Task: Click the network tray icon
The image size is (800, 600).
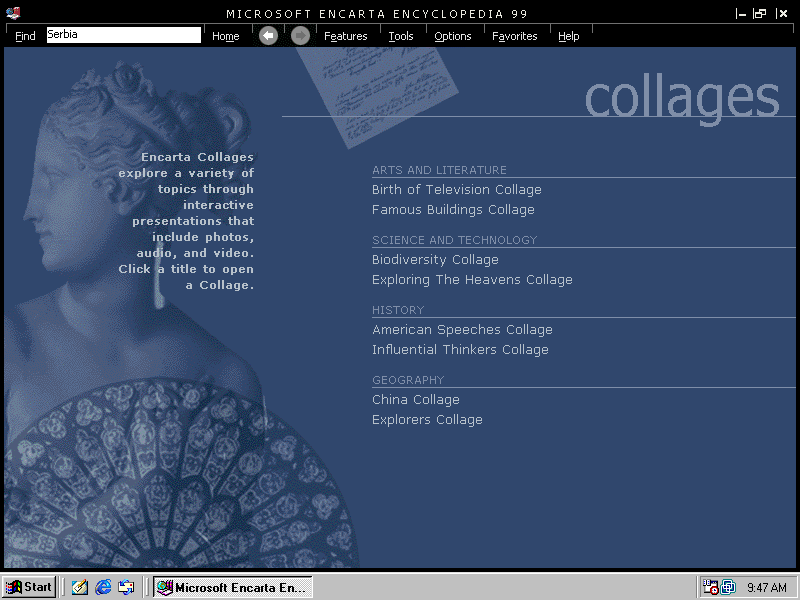Action: click(728, 587)
